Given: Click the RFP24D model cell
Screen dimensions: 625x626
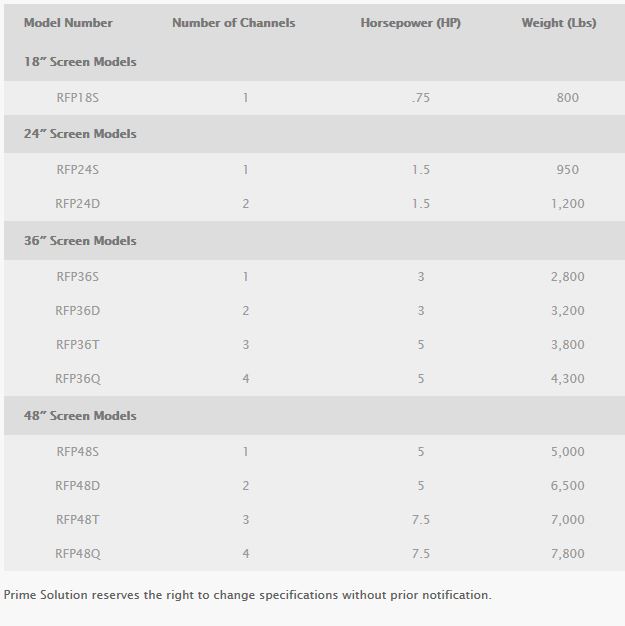Looking at the screenshot, I should point(78,204).
